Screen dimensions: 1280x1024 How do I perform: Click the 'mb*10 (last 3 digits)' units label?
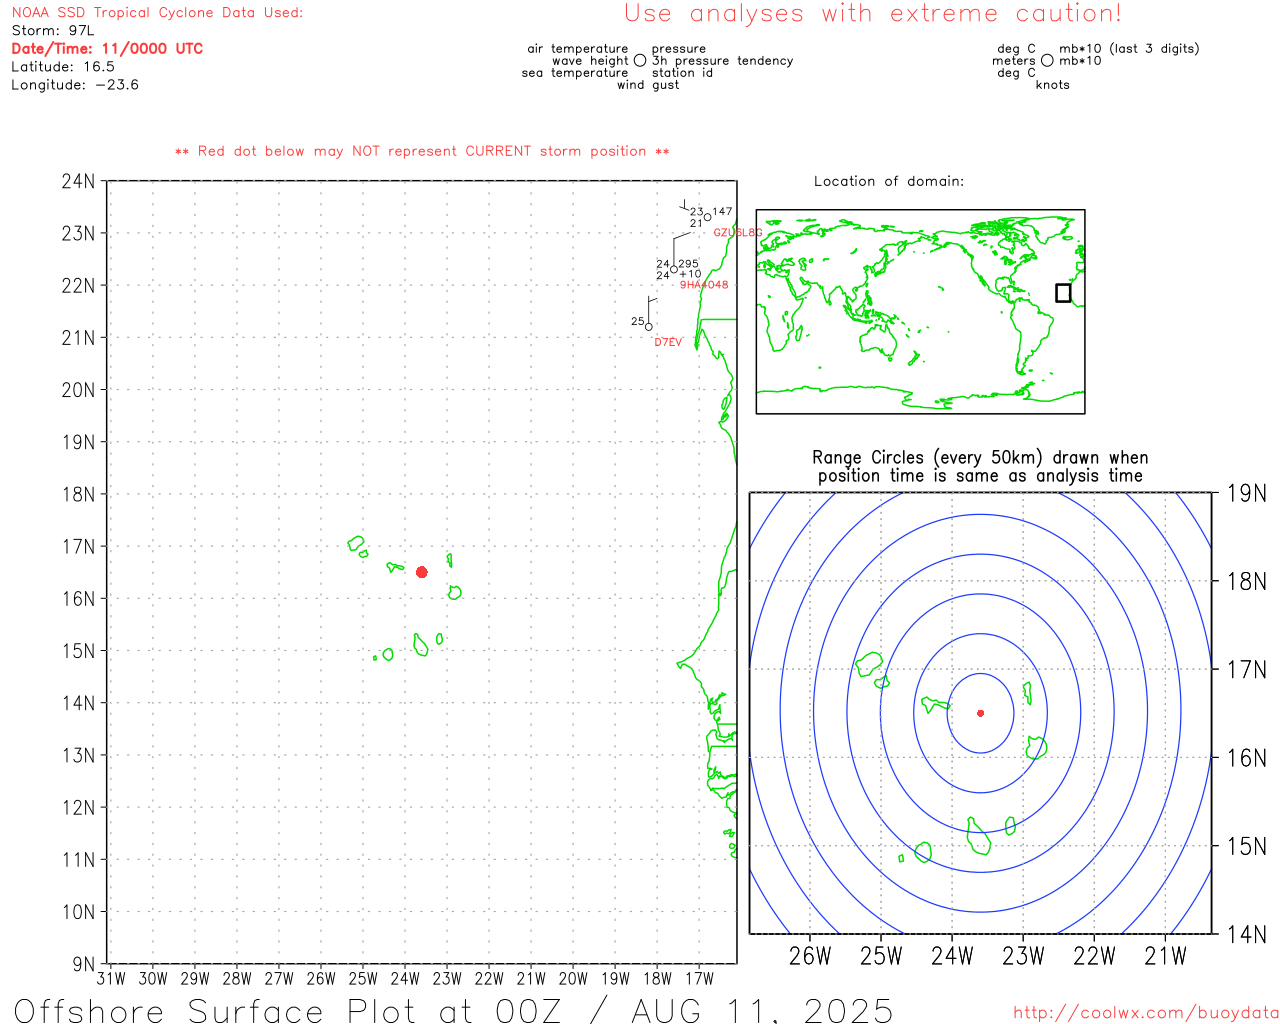1129,49
